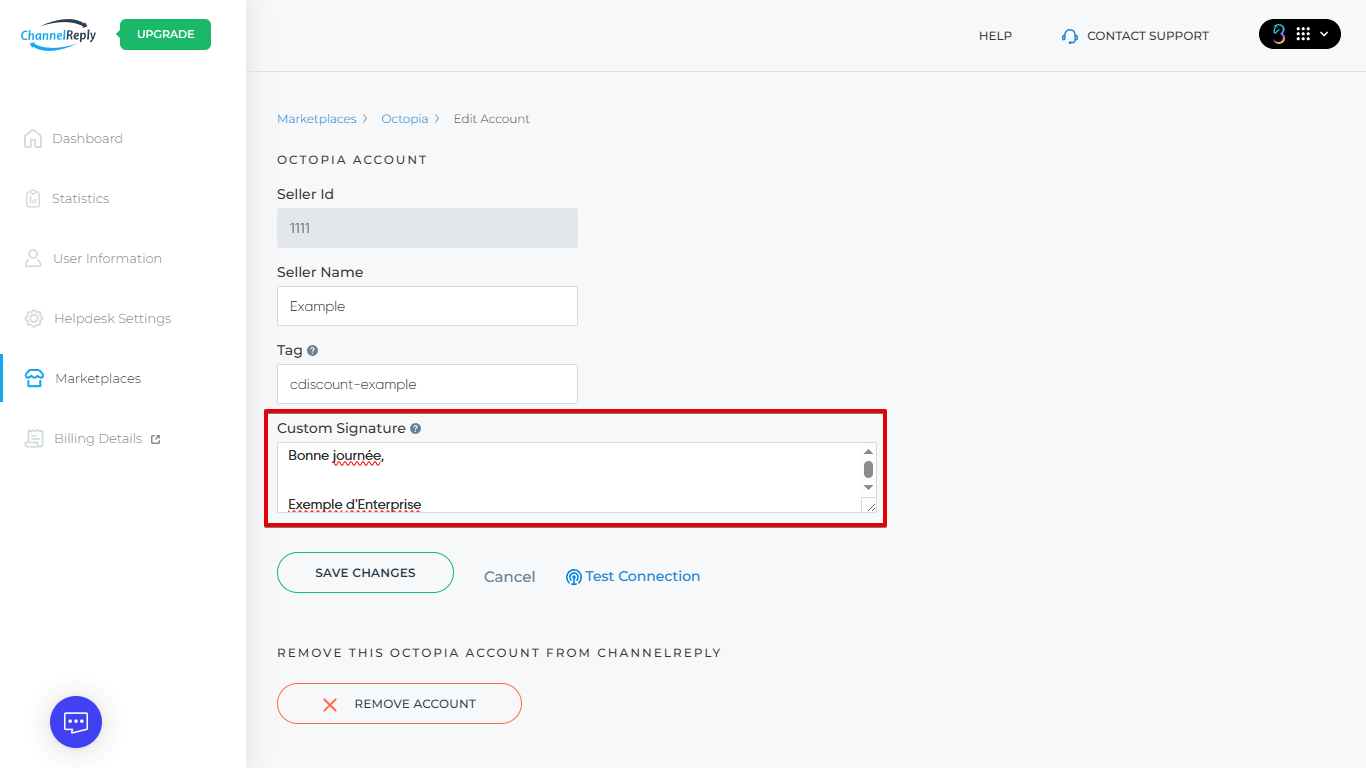Open the chat widget bubble
This screenshot has height=768, width=1366.
coord(76,722)
